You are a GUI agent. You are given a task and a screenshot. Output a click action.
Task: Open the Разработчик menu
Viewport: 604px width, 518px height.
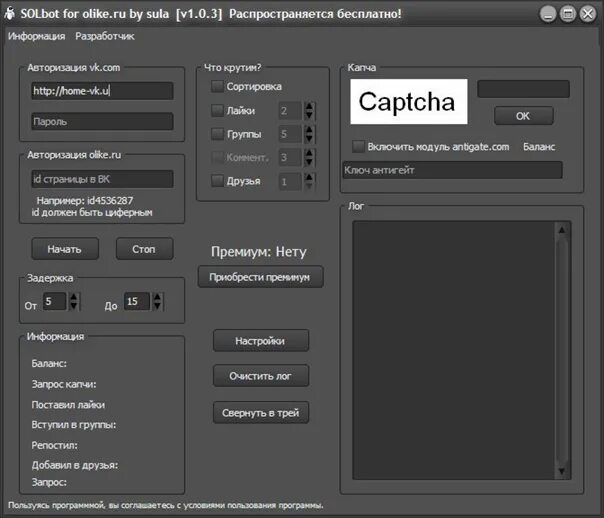pos(105,36)
